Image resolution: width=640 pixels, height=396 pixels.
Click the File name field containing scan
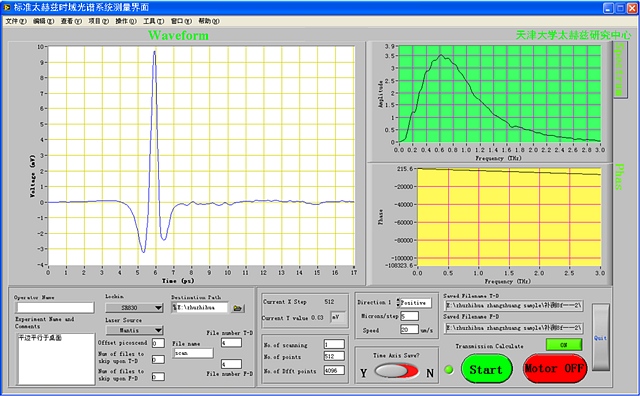pyautogui.click(x=193, y=353)
